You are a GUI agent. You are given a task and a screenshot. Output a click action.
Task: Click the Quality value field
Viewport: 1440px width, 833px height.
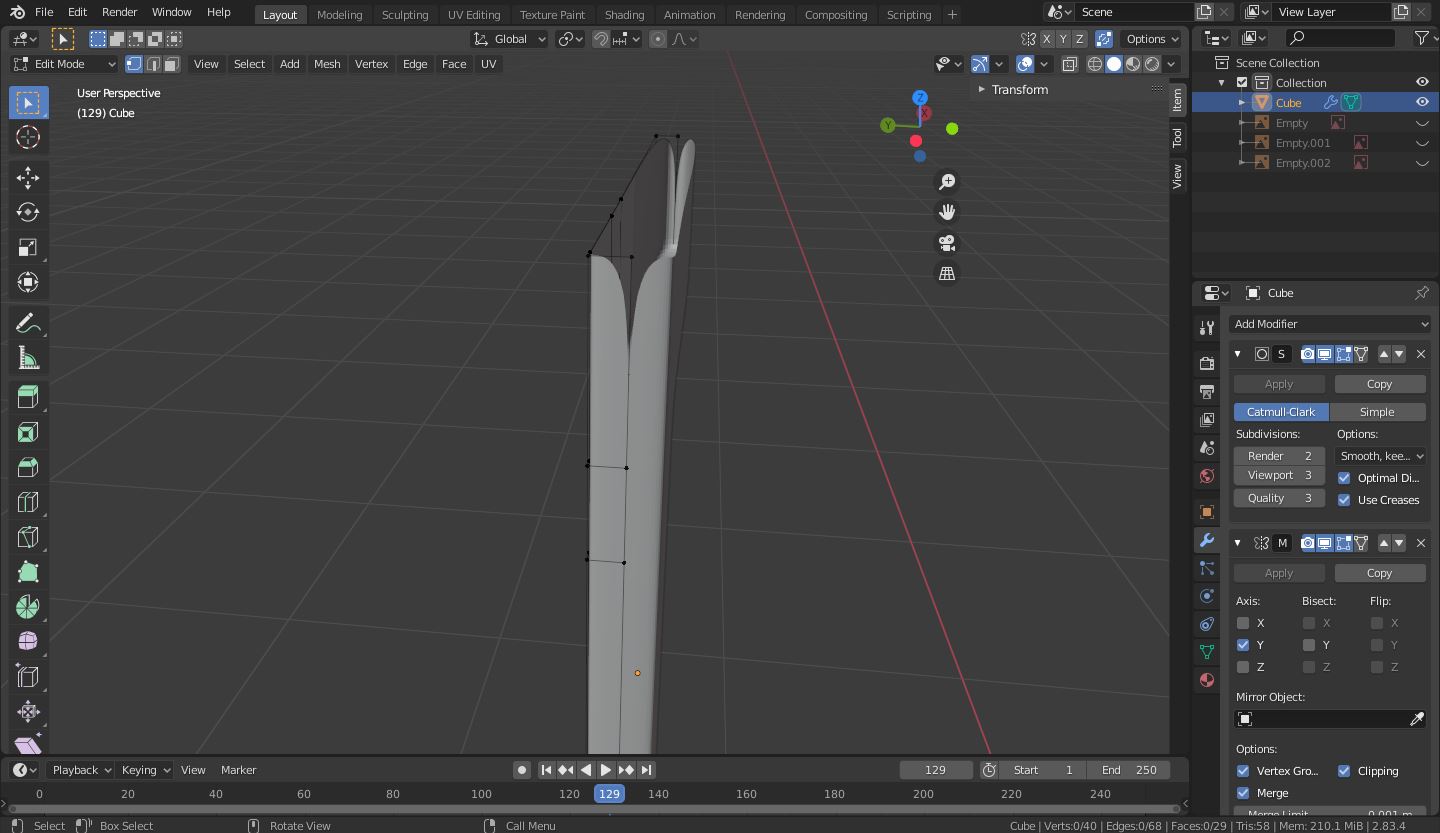click(x=1279, y=498)
